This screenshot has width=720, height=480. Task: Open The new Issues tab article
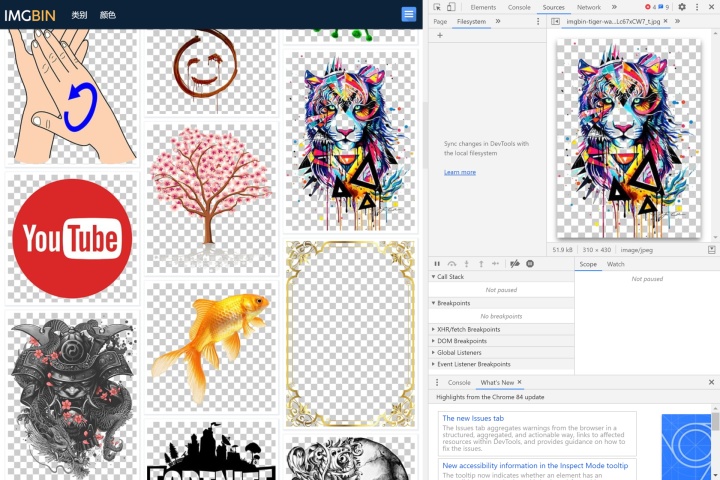[473, 418]
